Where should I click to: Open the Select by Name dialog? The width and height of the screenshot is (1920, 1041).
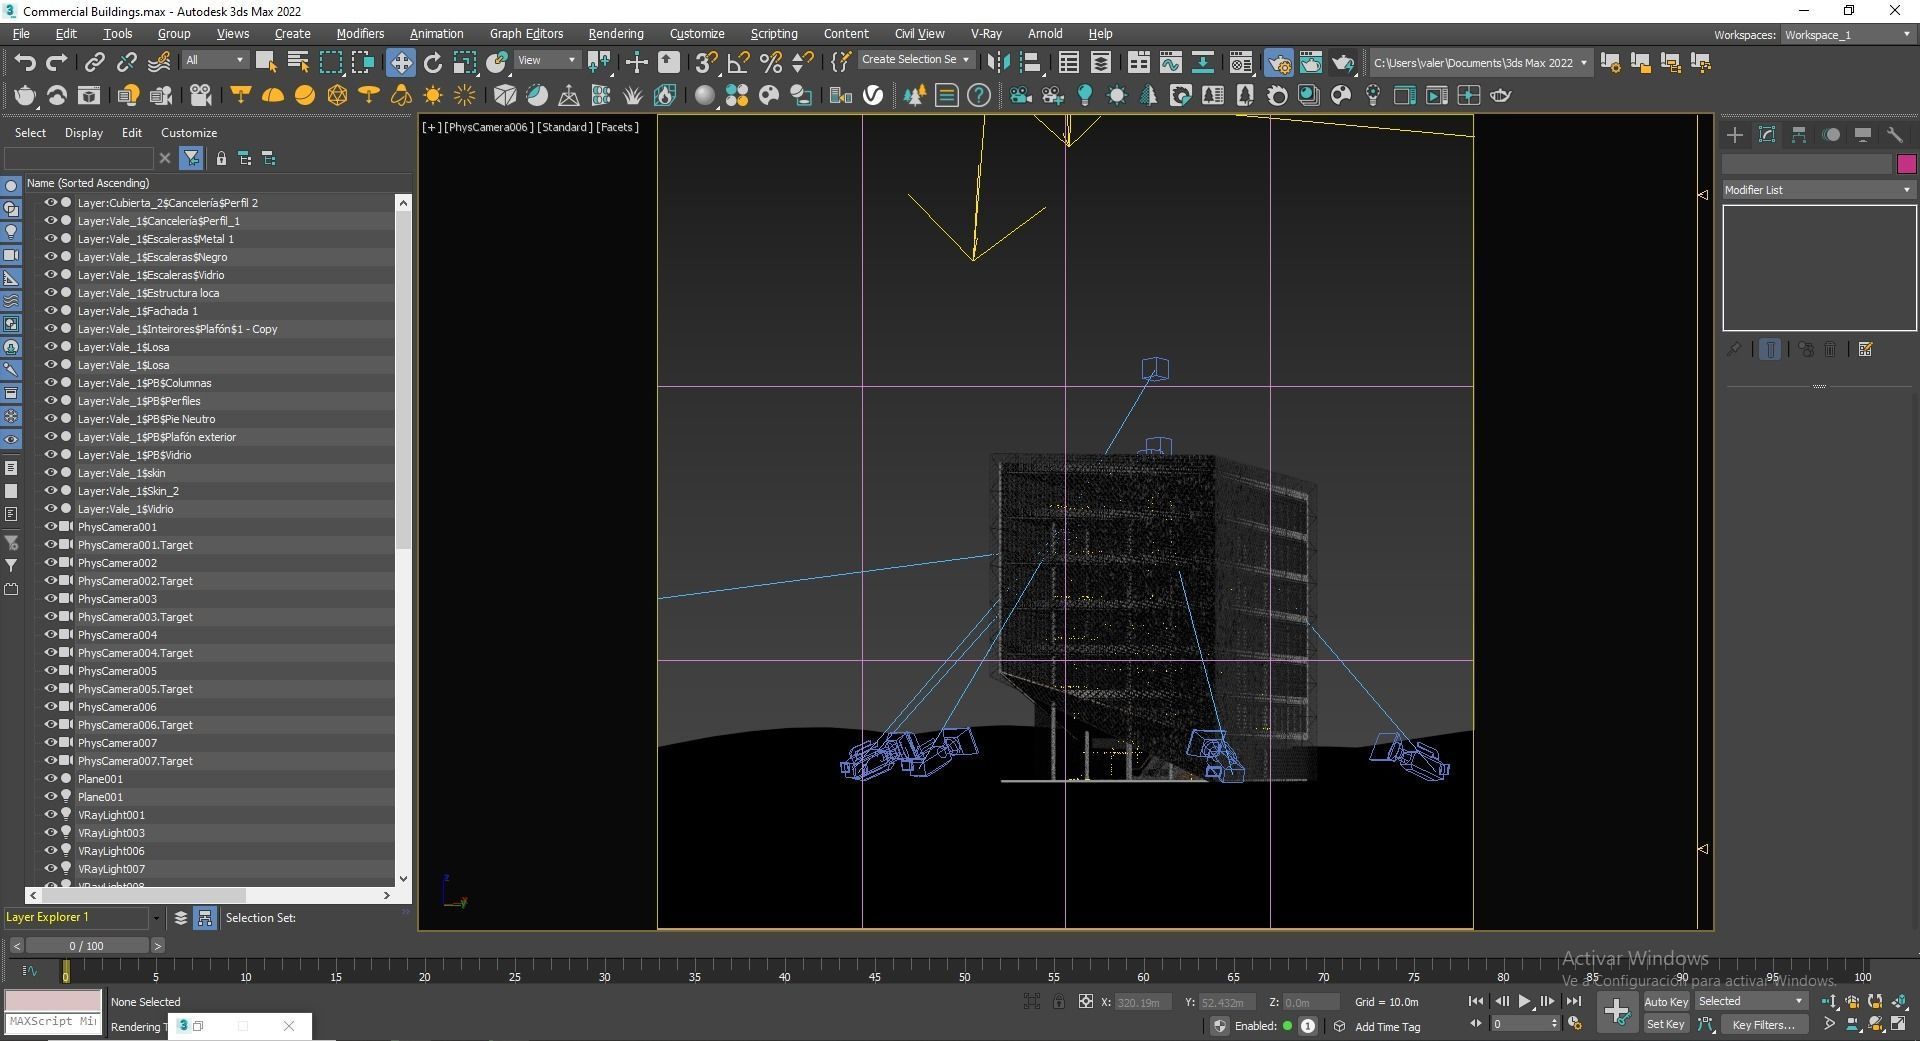pos(298,63)
